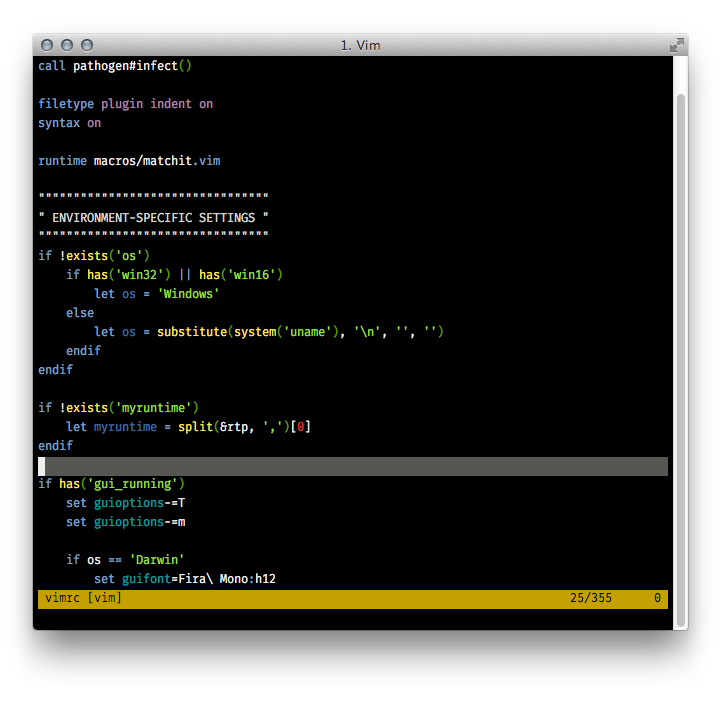Click the string 'win32' in has()
Viewport: 720px width, 710px height.
[139, 275]
